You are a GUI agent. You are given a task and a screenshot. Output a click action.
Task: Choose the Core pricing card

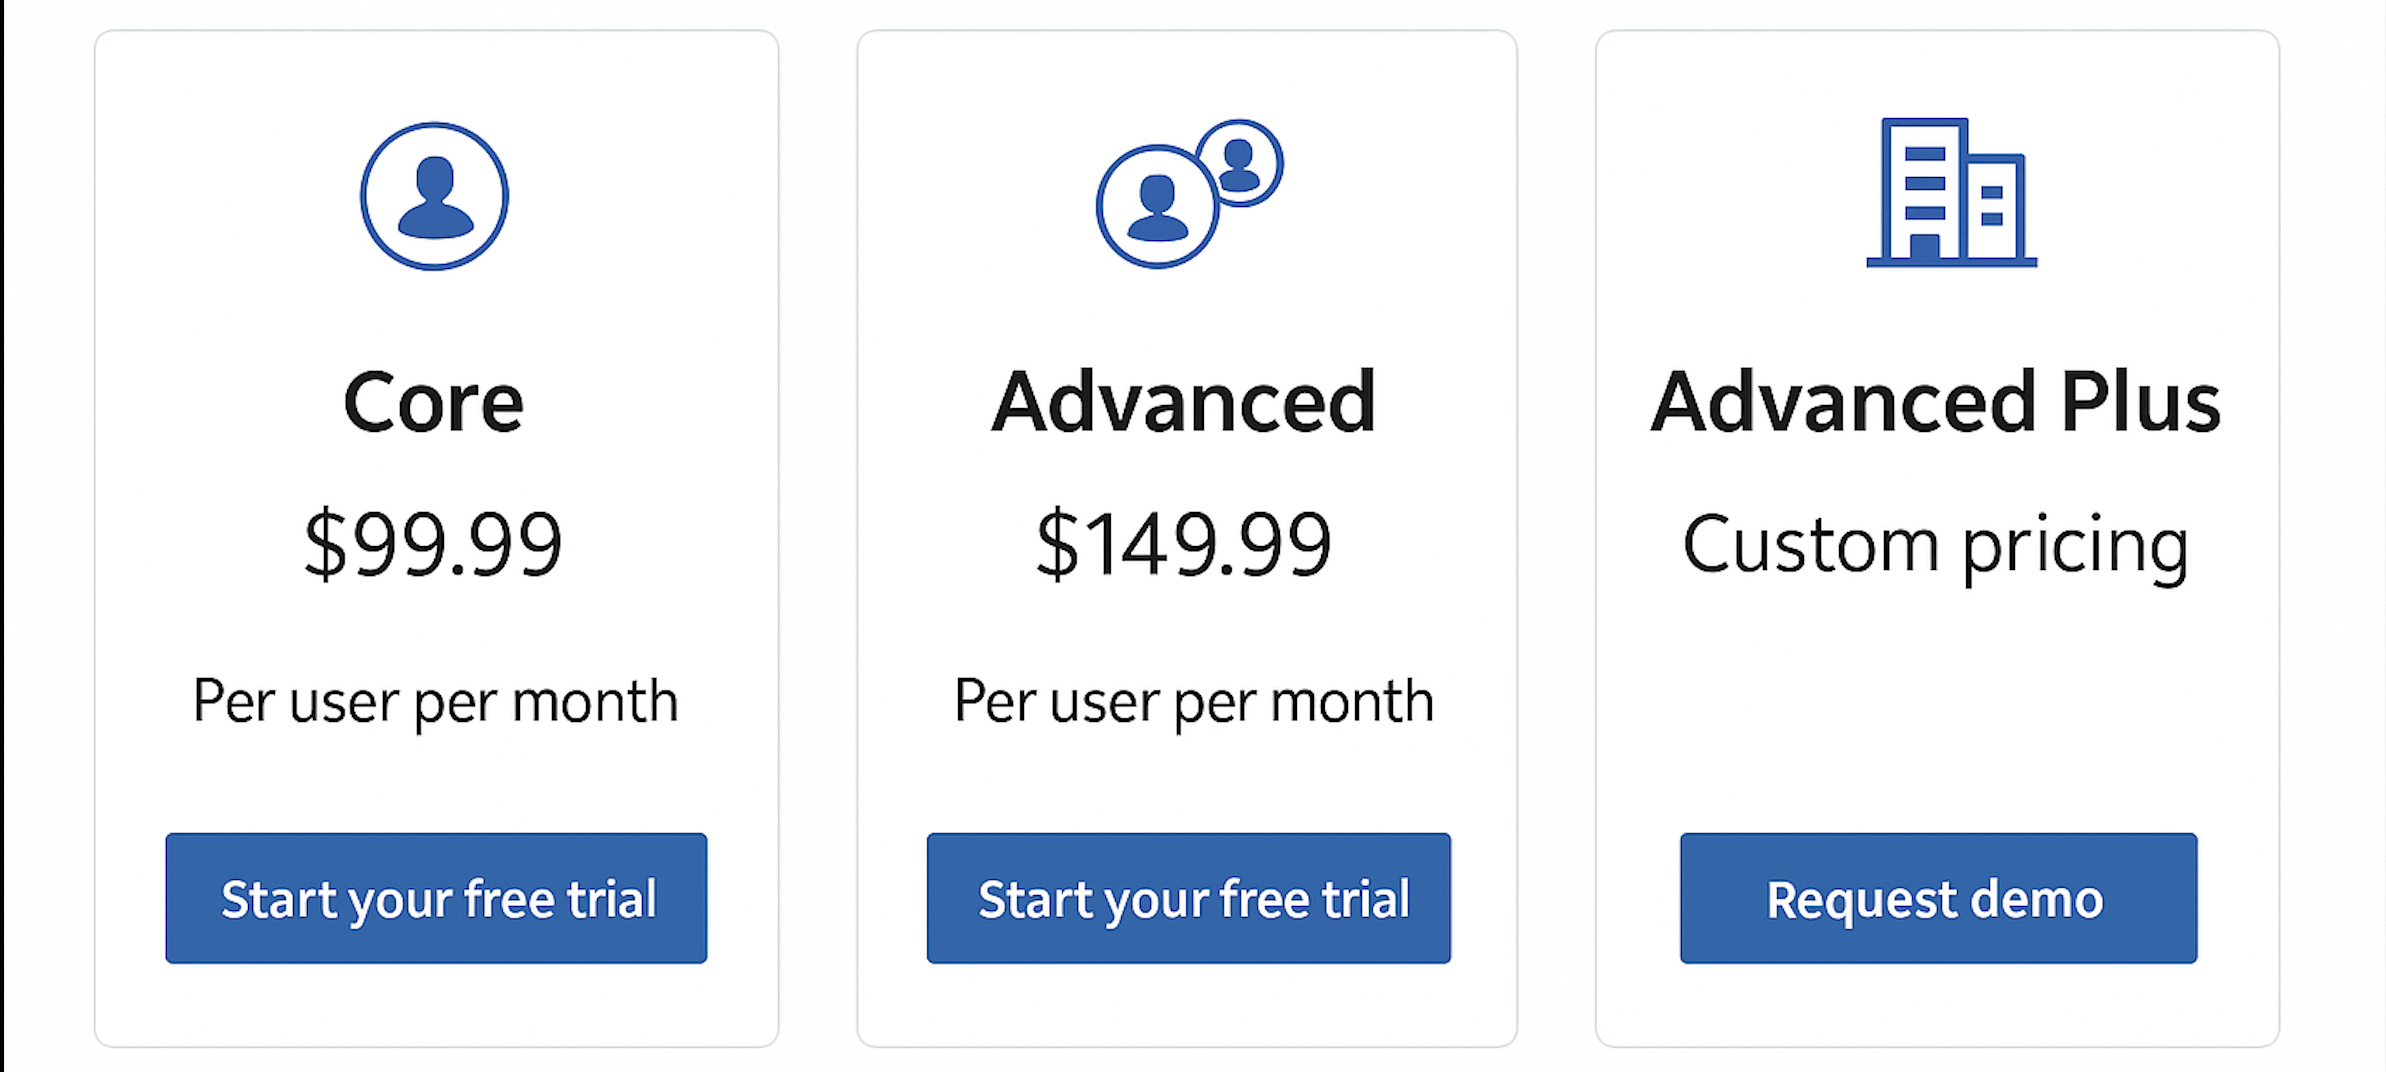(436, 620)
